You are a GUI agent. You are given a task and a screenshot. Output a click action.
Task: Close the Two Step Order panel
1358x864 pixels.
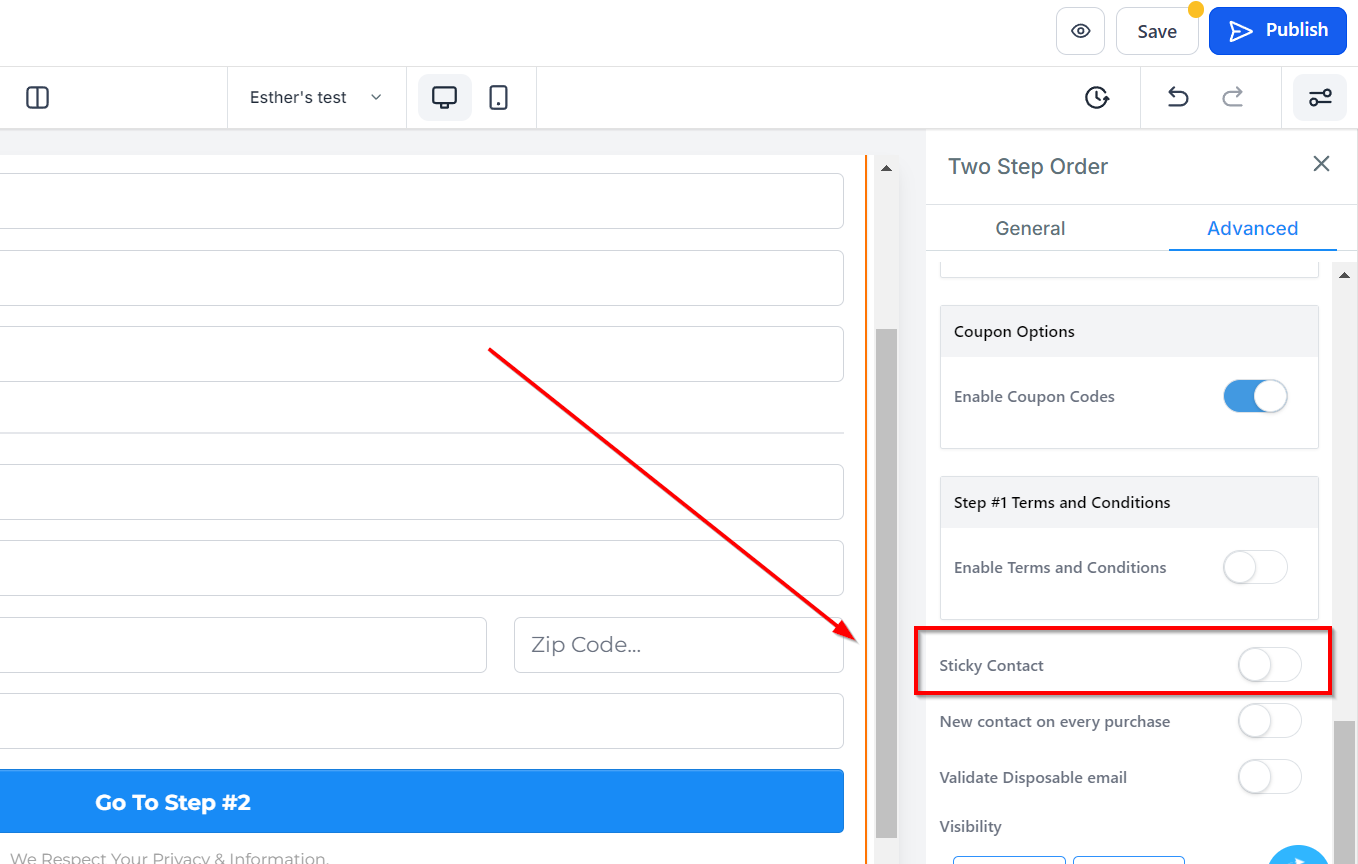pos(1321,164)
